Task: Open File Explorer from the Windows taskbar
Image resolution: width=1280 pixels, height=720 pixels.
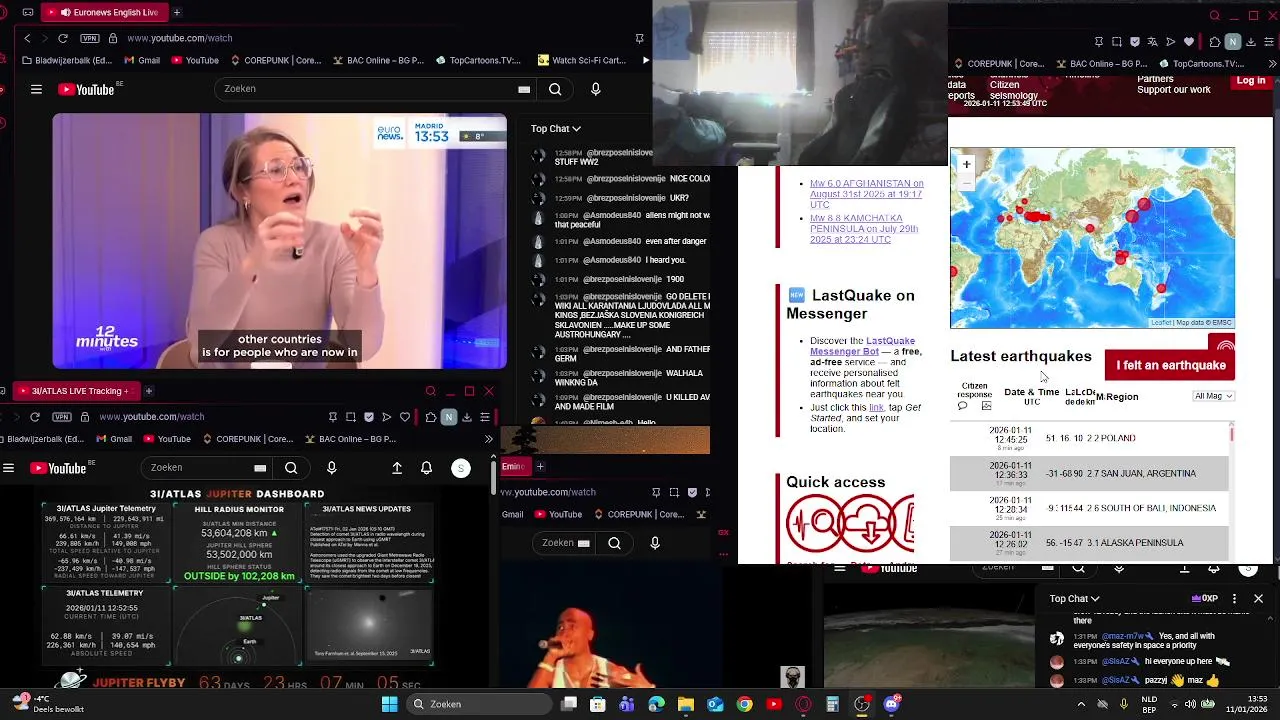Action: (686, 704)
